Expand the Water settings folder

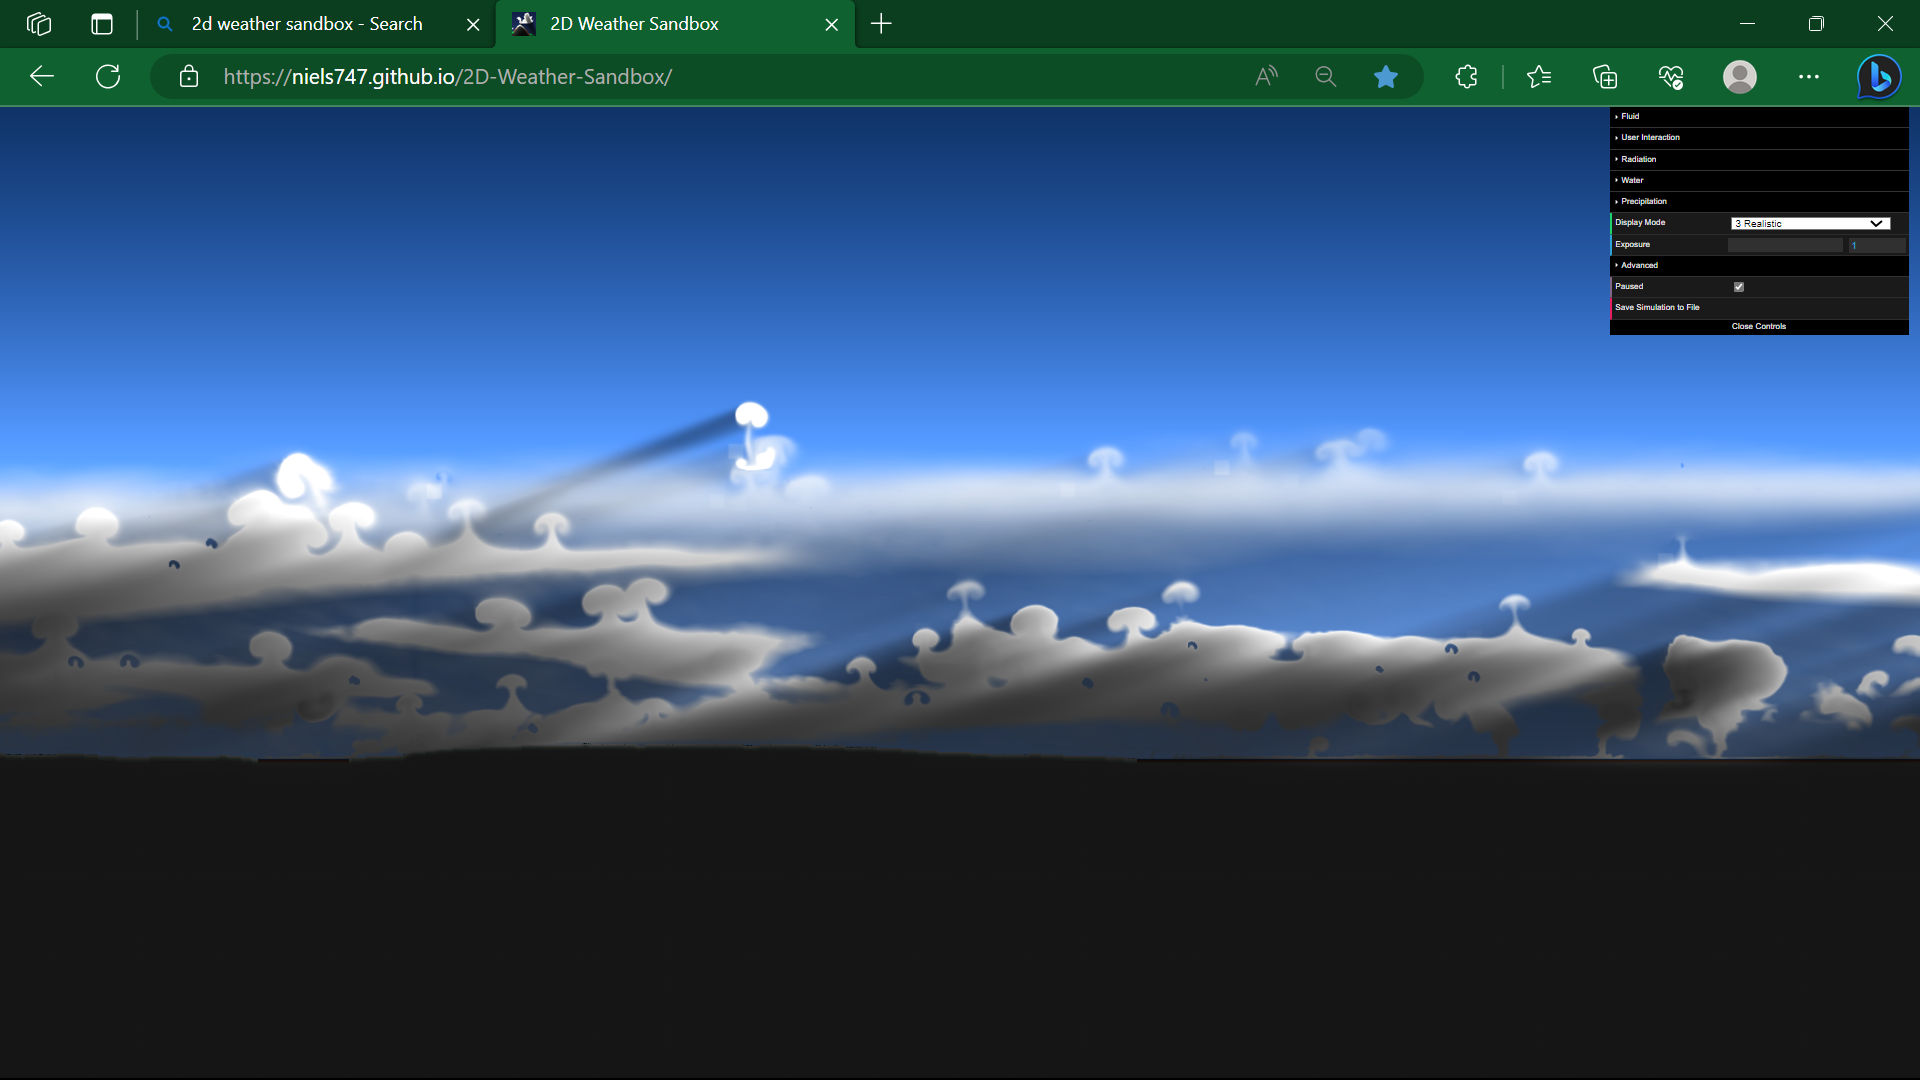pyautogui.click(x=1758, y=180)
